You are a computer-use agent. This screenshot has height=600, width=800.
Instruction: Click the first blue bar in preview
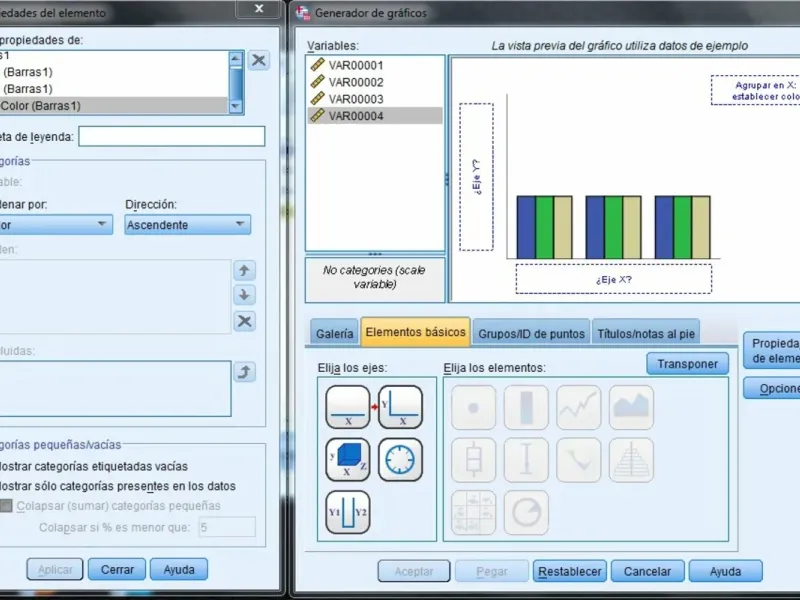(526, 227)
